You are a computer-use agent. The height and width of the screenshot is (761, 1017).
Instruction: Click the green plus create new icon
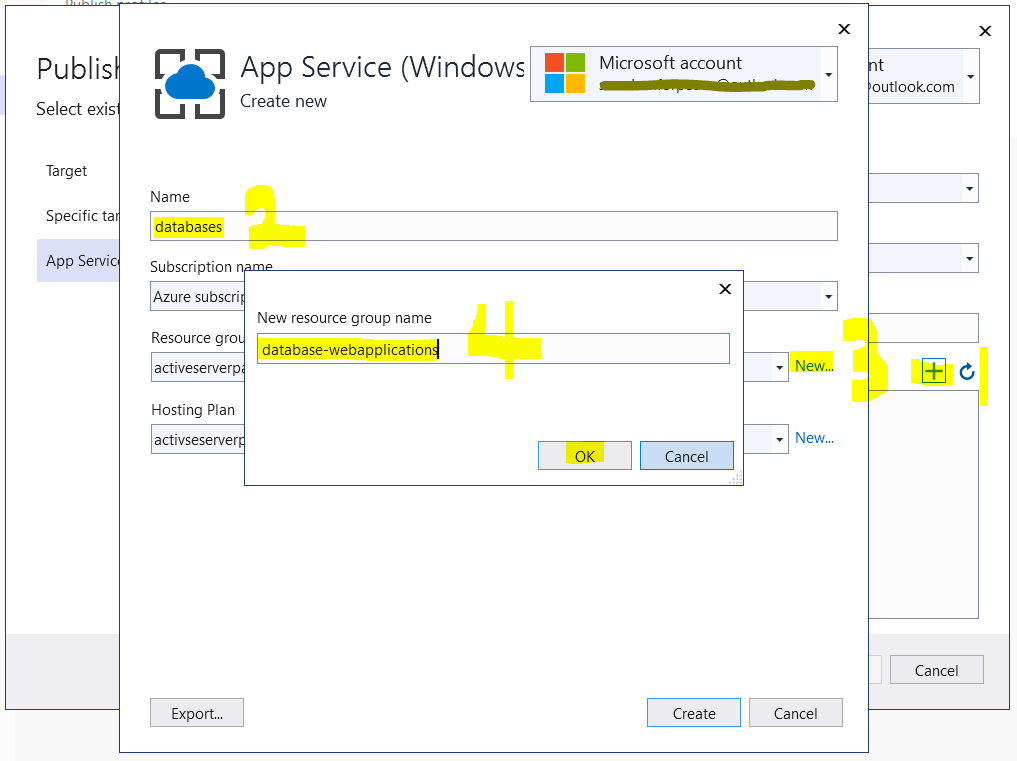(933, 372)
